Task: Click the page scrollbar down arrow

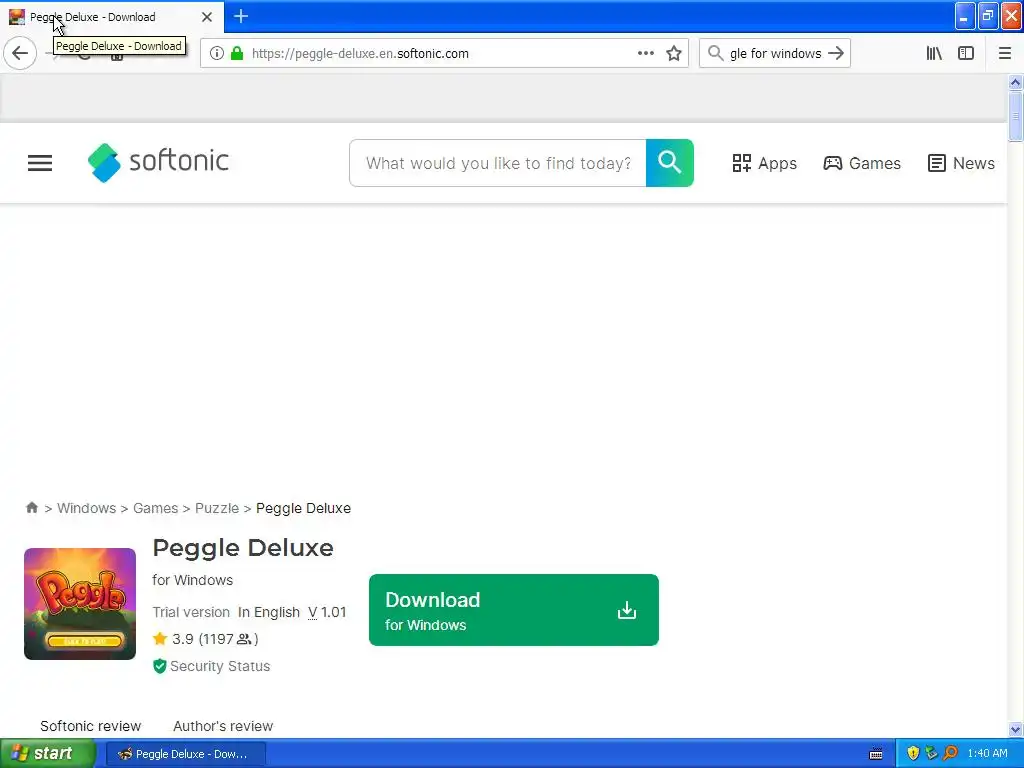Action: tap(1015, 729)
